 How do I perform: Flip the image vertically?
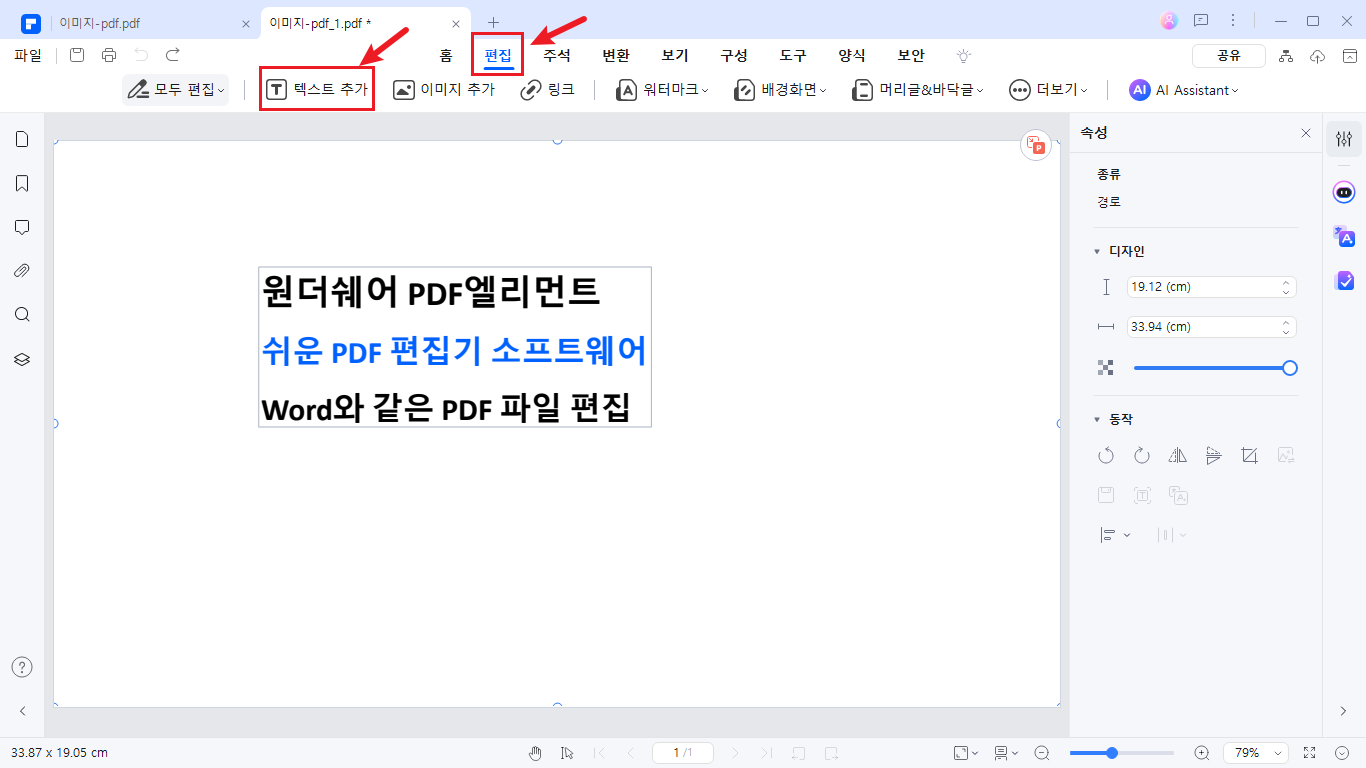click(1214, 456)
